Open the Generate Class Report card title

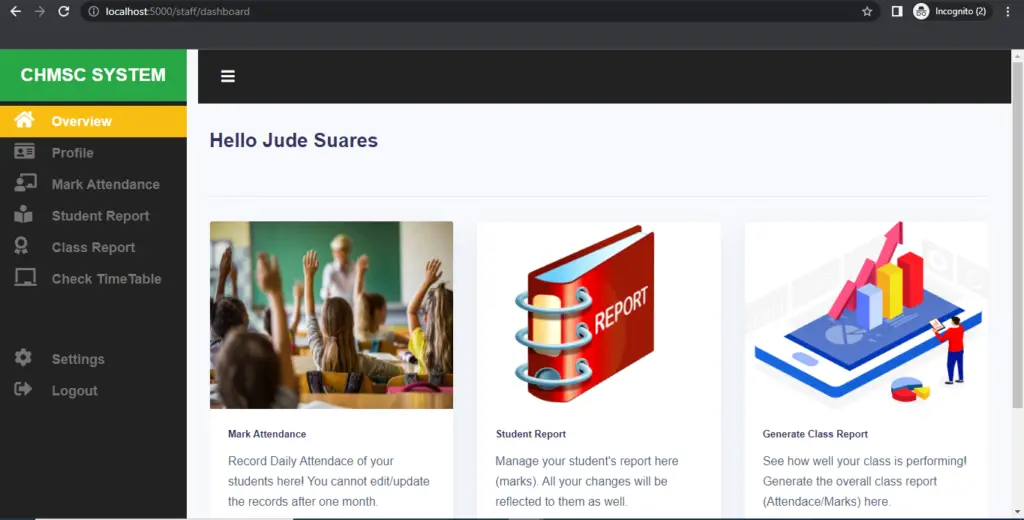click(815, 434)
